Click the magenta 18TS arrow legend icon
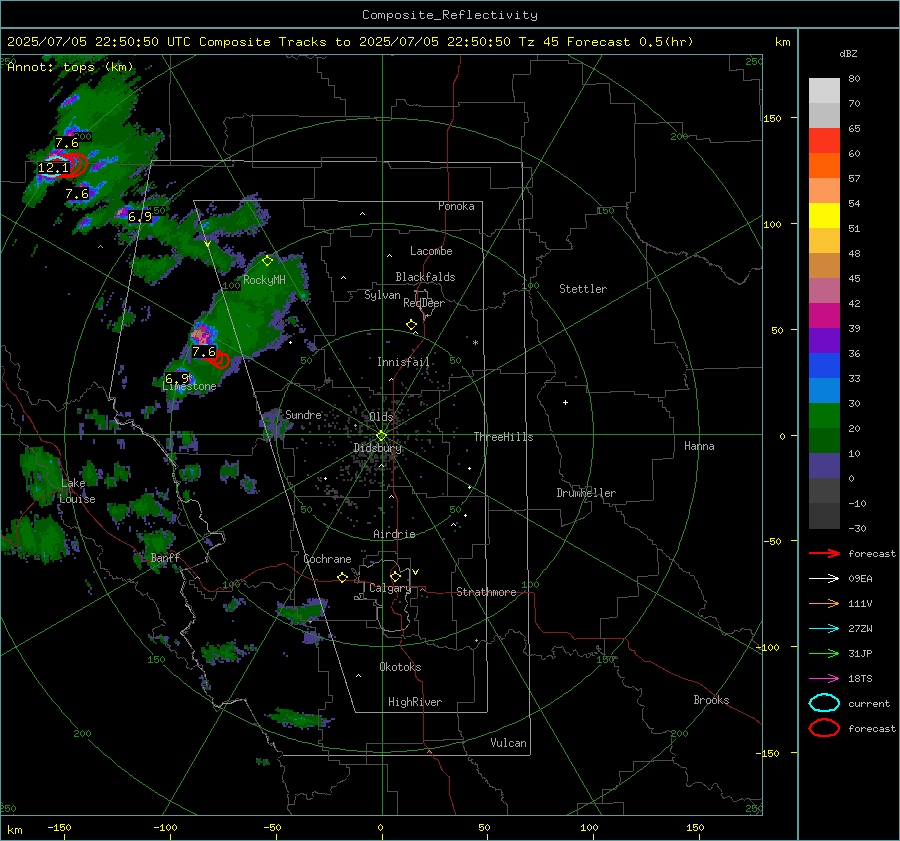 [824, 679]
